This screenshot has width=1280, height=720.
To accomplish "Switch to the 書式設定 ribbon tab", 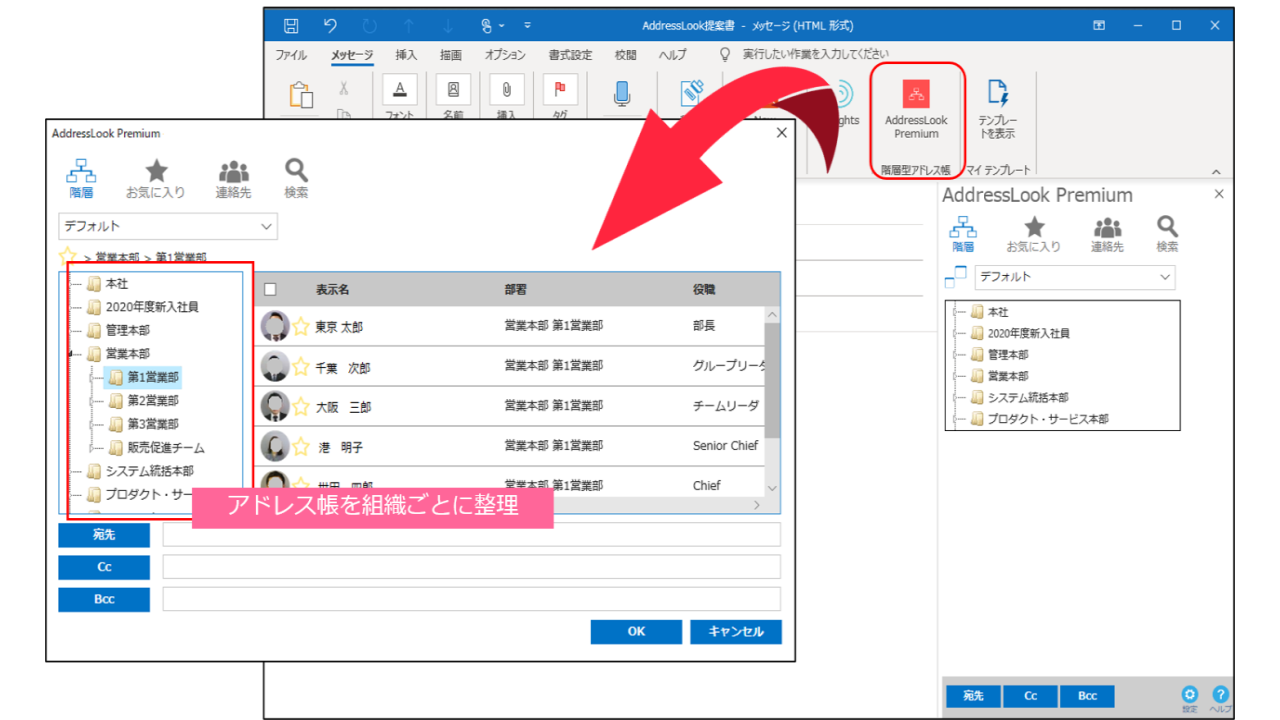I will click(570, 55).
